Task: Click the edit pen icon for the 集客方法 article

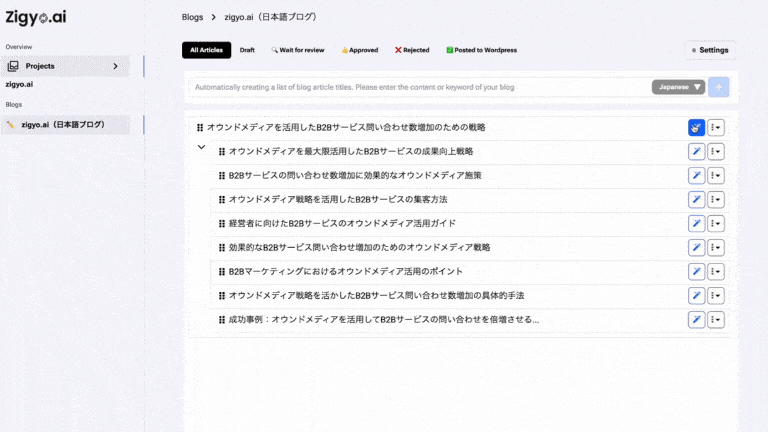Action: [696, 199]
